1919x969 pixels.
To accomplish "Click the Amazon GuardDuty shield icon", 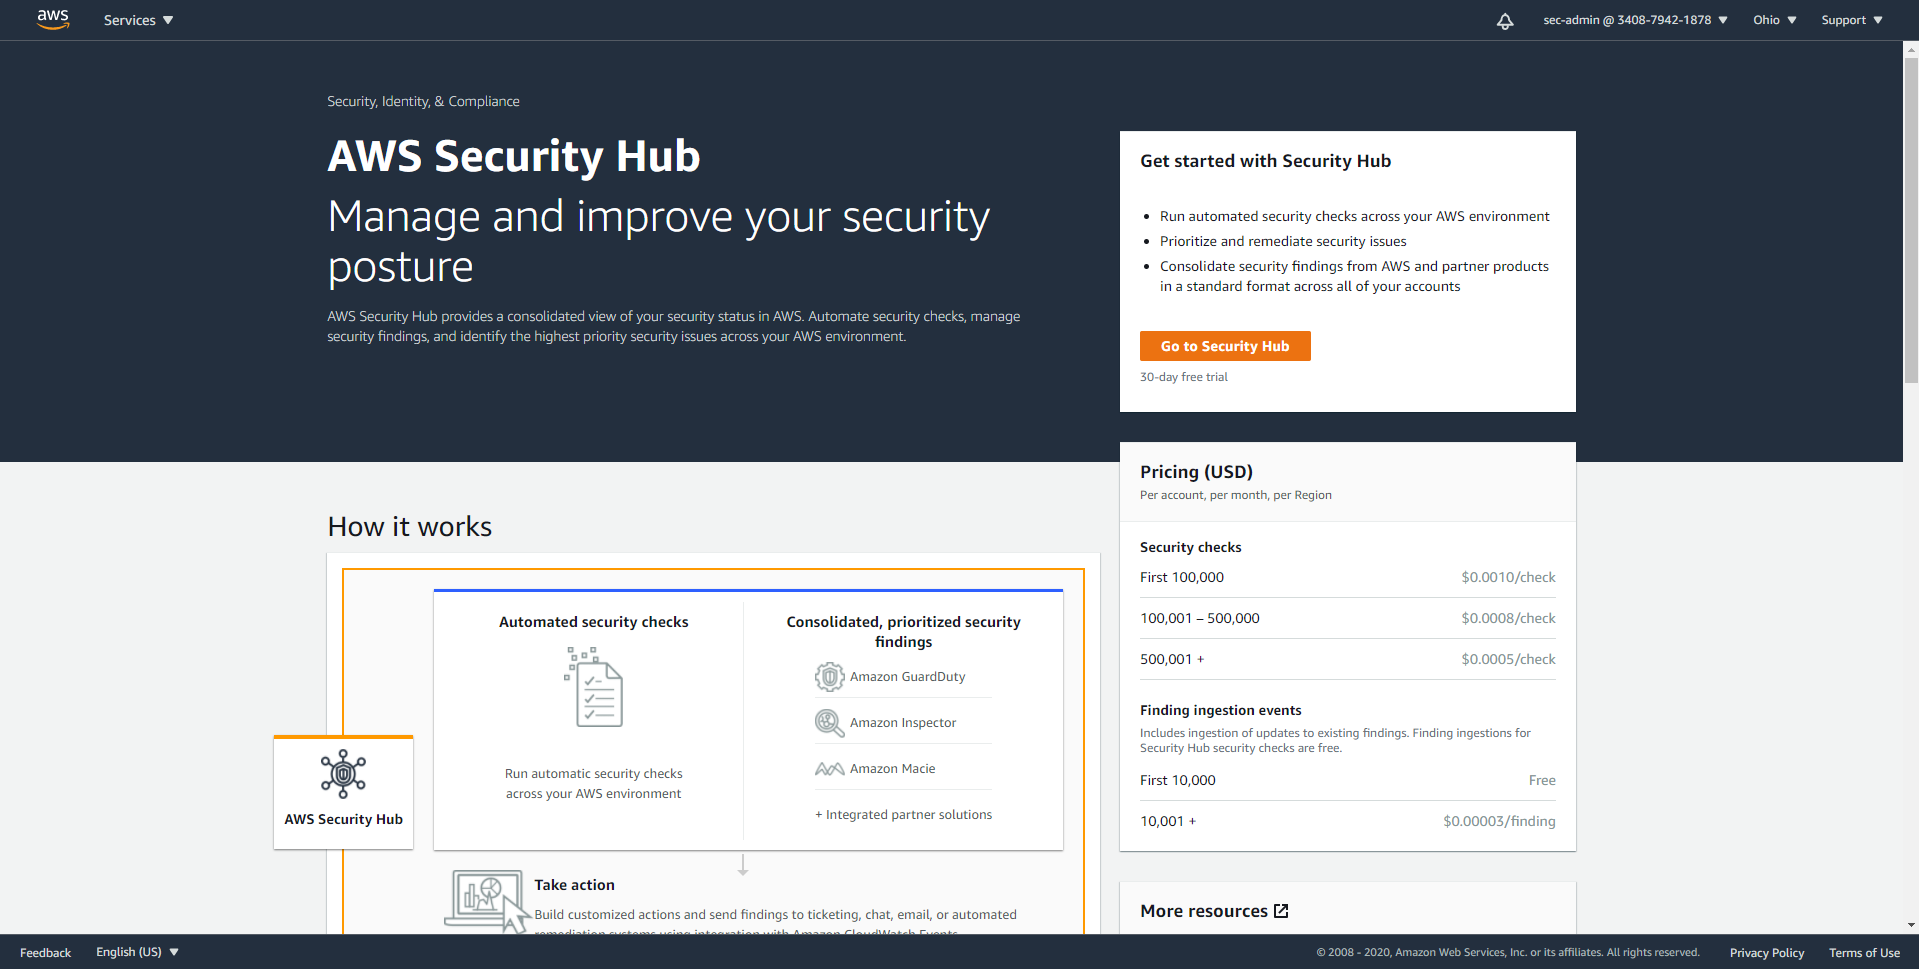I will click(829, 677).
